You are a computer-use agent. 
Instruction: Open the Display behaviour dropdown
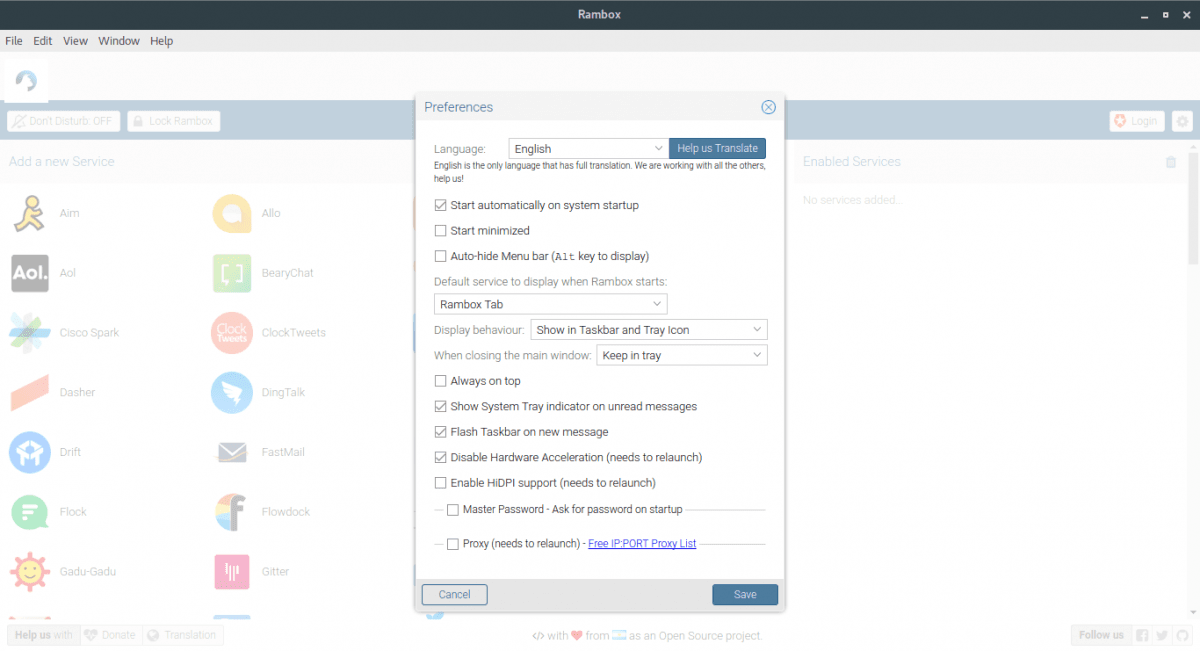[649, 329]
